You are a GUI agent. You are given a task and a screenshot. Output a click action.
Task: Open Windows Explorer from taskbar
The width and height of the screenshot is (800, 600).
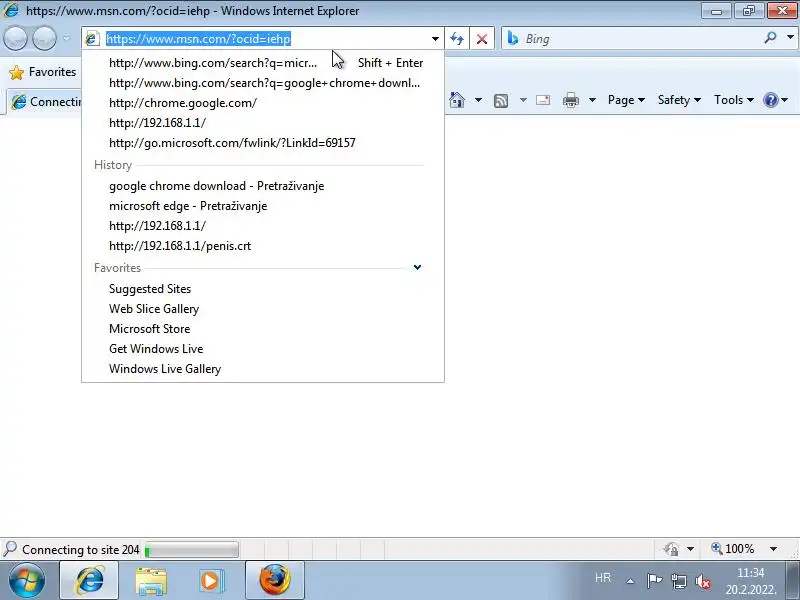point(151,581)
